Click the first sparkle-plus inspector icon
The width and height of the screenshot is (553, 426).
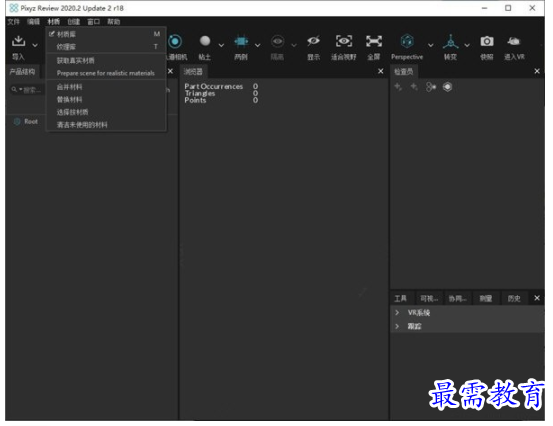(398, 86)
